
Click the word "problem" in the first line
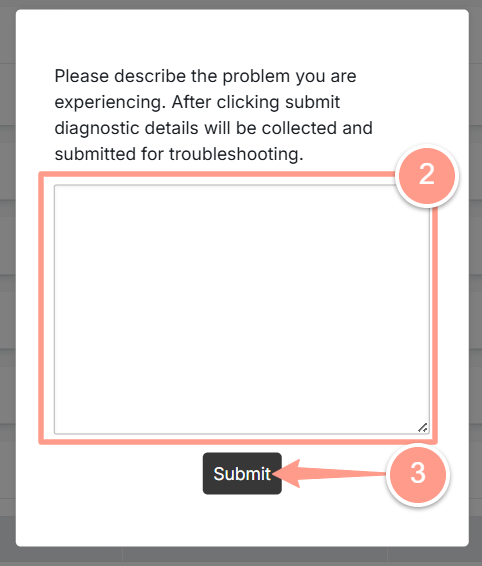click(256, 76)
